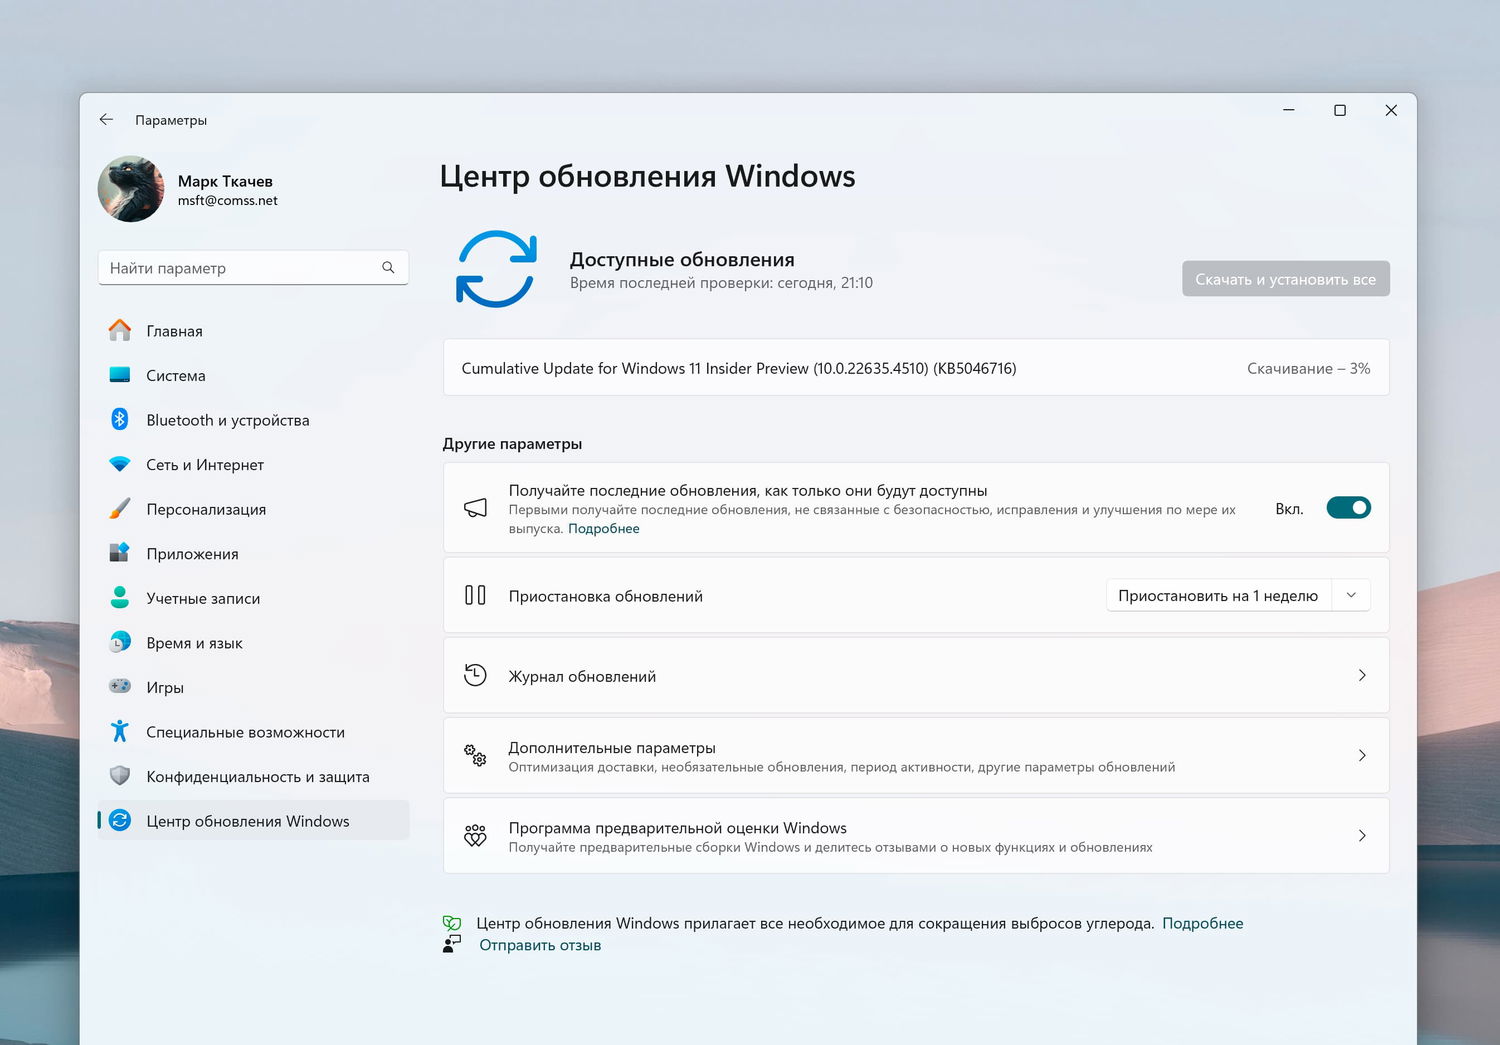Open Персонализация settings
This screenshot has height=1045, width=1500.
(x=253, y=509)
